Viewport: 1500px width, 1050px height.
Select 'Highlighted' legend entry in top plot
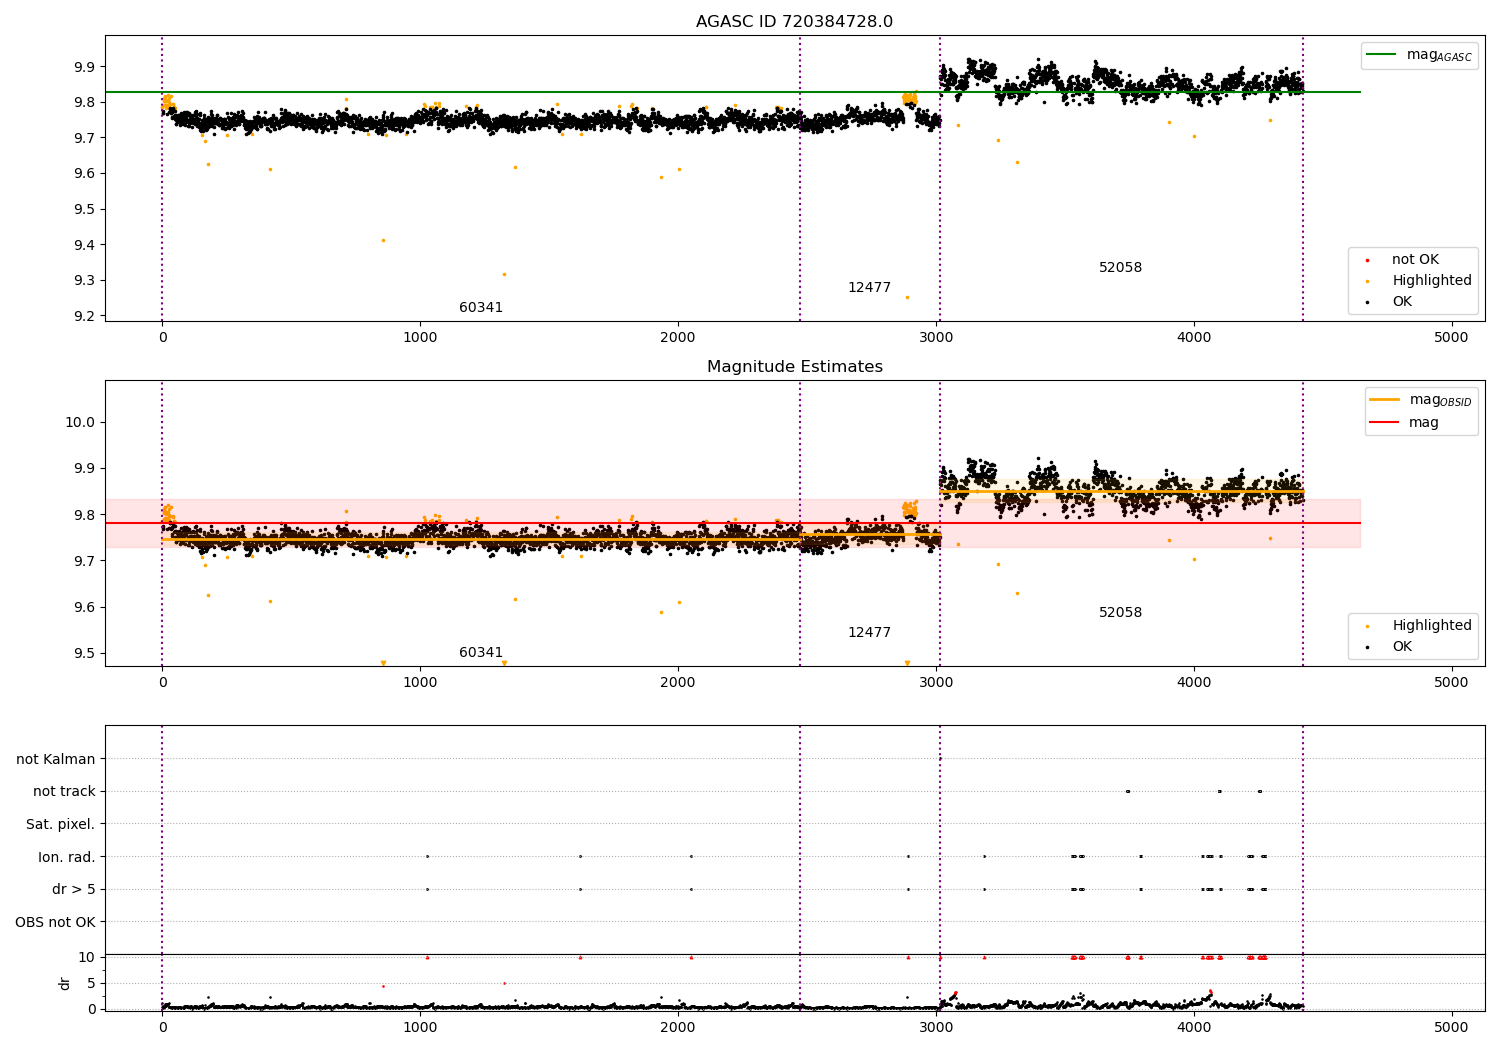coord(1432,281)
